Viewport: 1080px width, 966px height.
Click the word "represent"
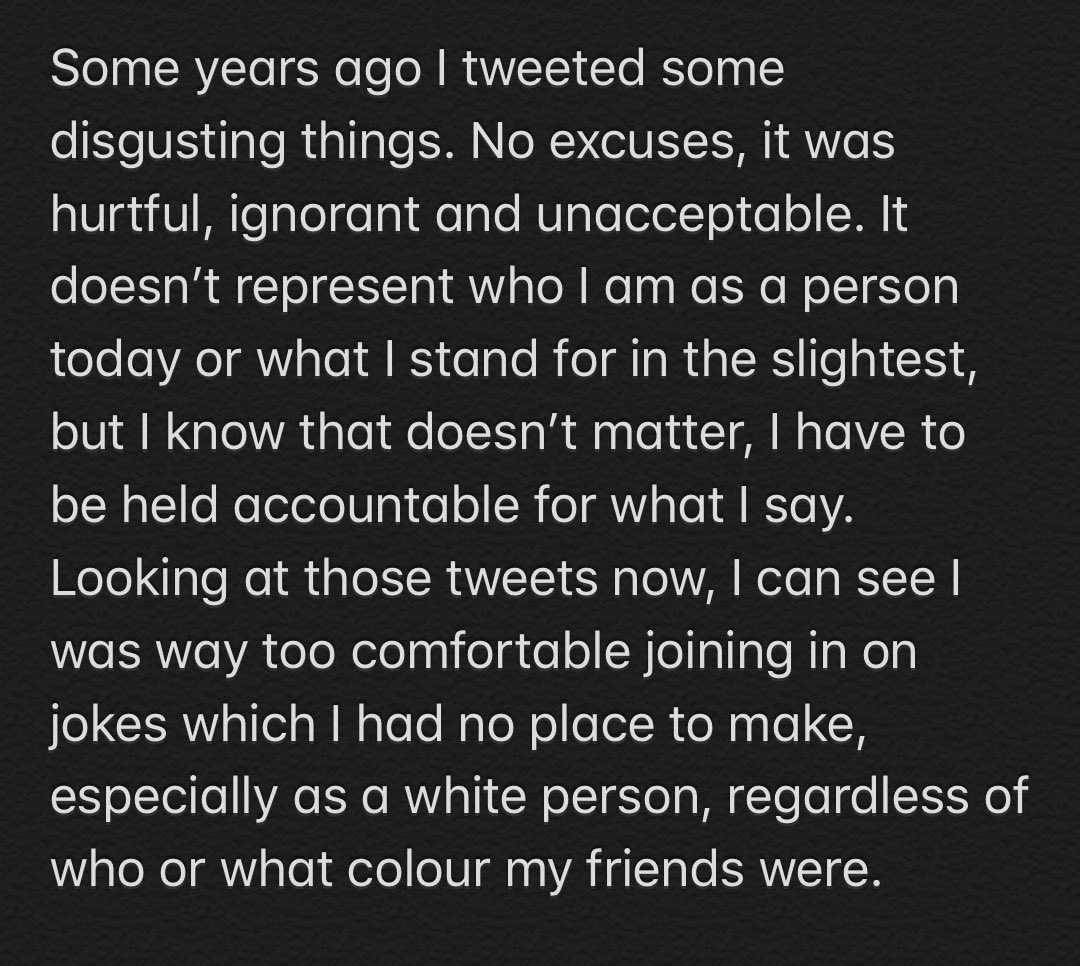(x=344, y=289)
